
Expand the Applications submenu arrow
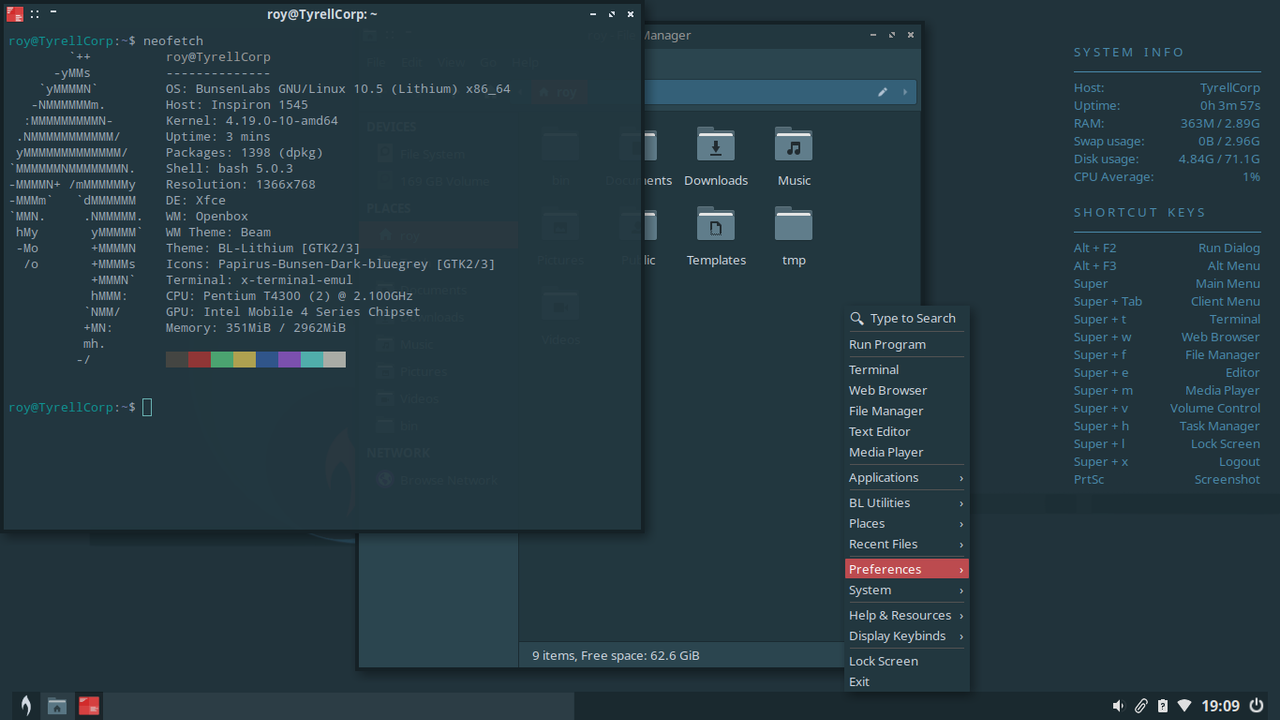point(962,478)
